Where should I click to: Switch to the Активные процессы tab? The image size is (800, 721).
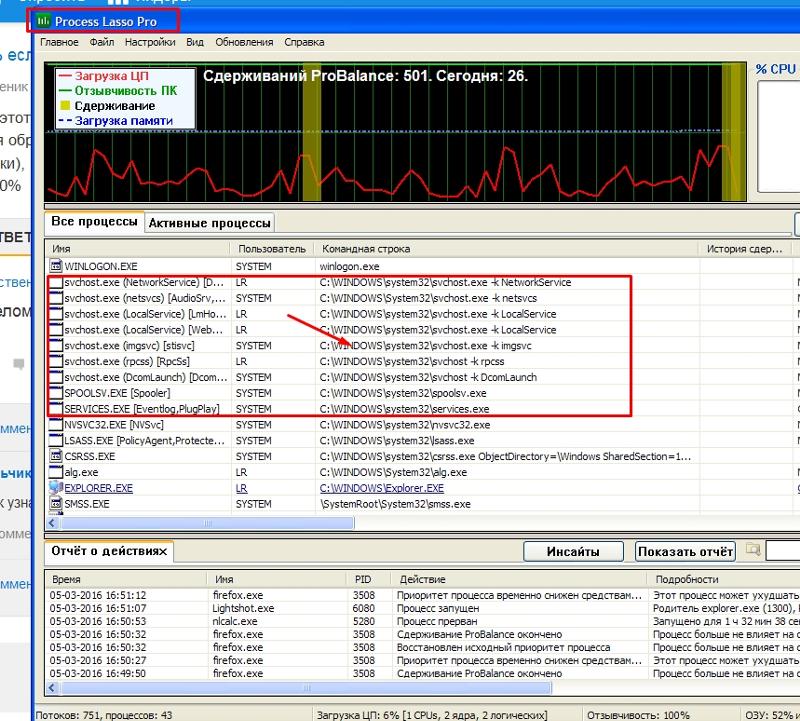click(x=209, y=223)
